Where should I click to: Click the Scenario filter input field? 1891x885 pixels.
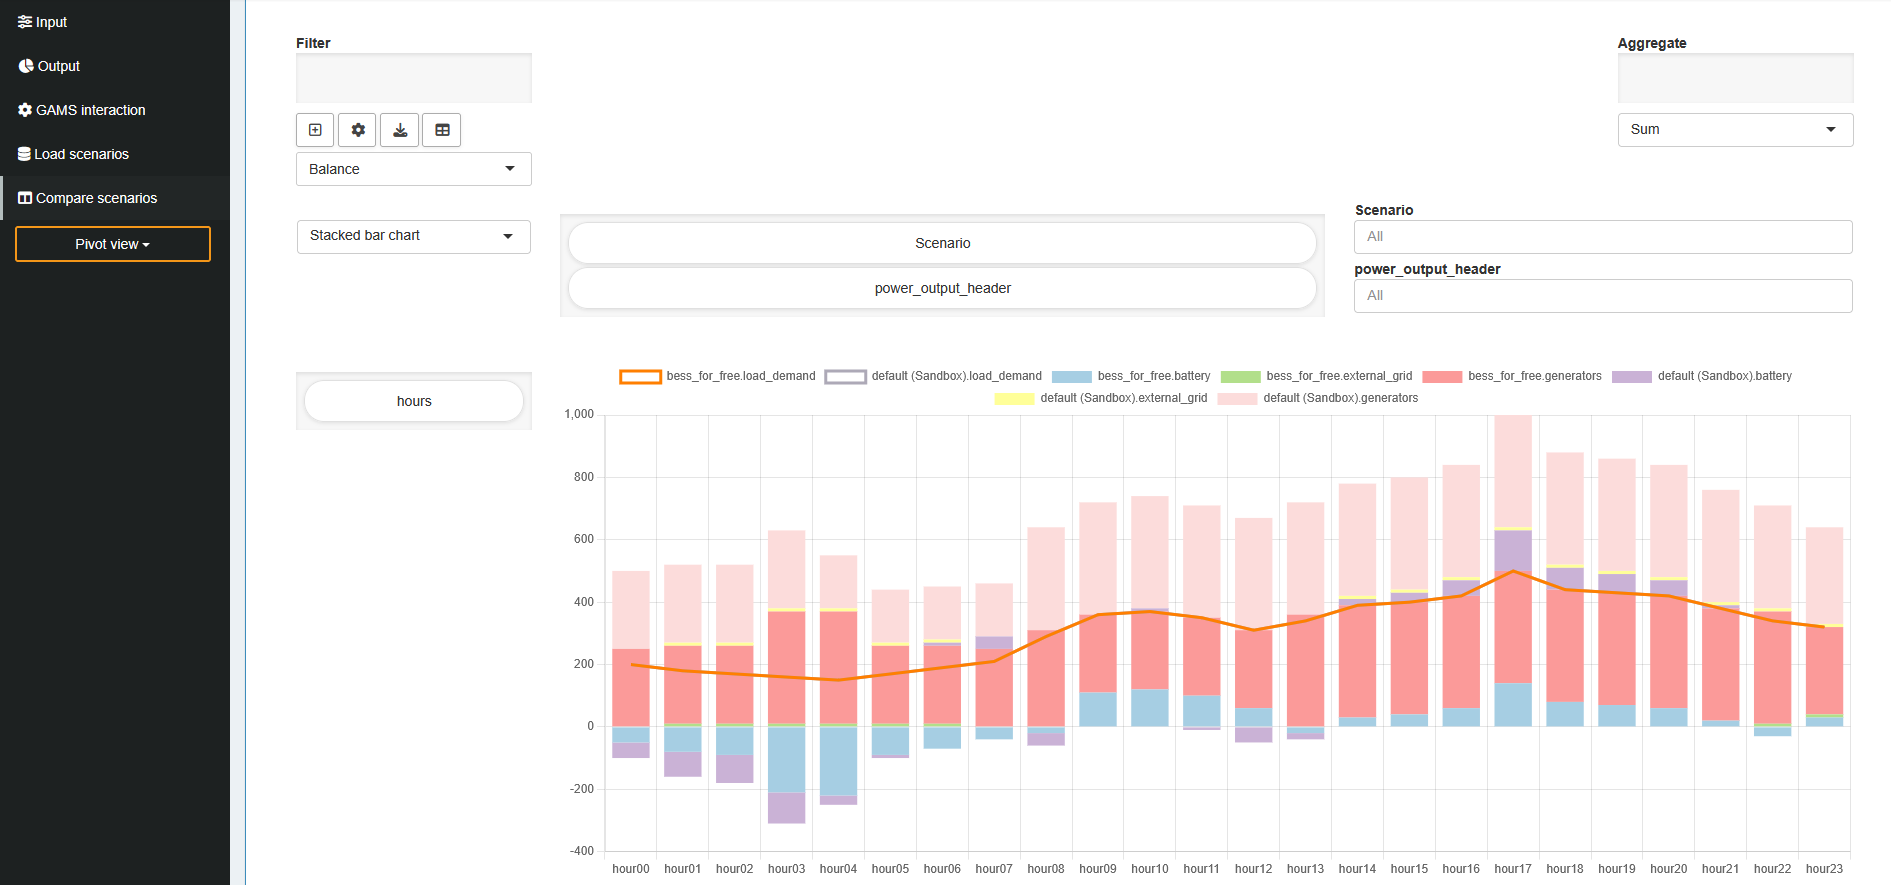pos(1602,237)
